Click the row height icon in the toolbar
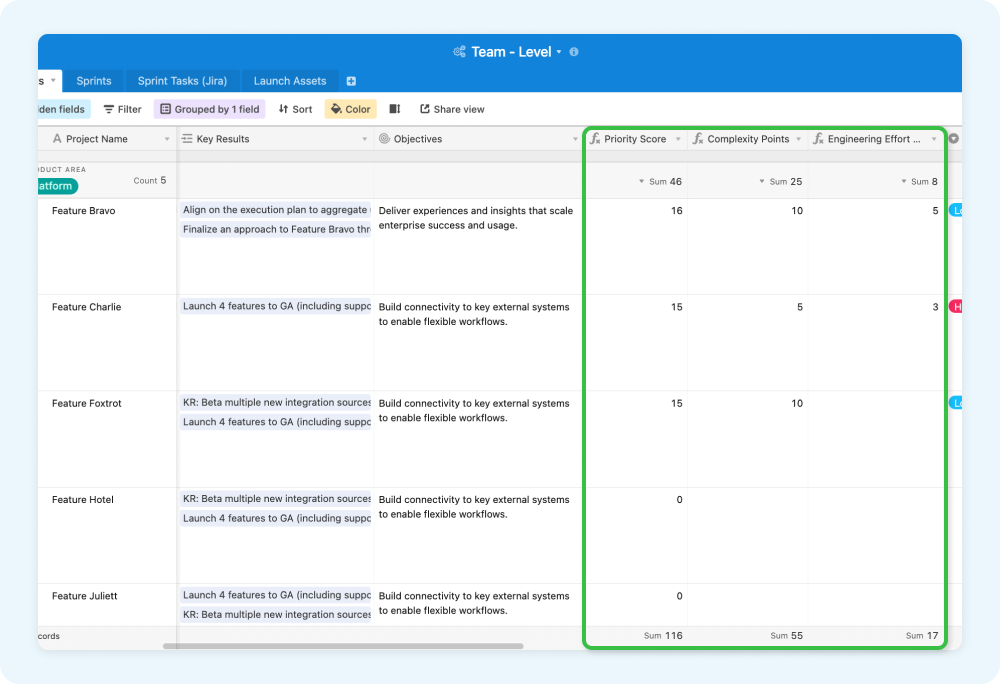Viewport: 1000px width, 684px height. coord(396,109)
